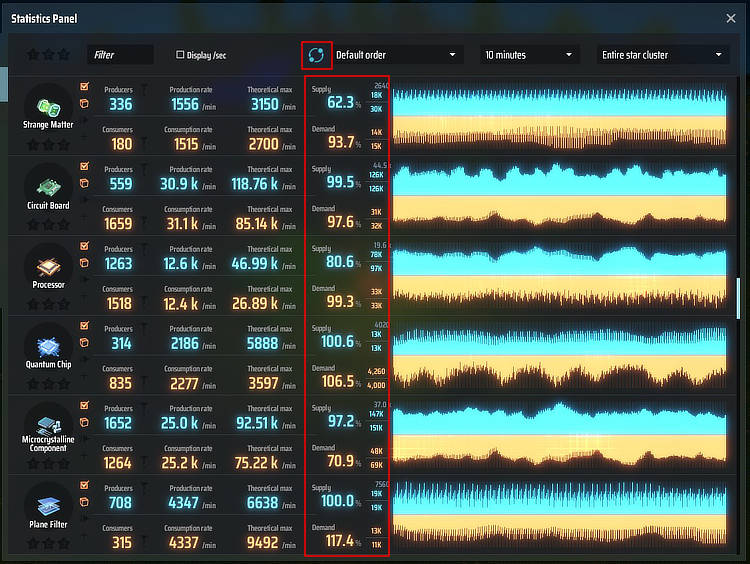Viewport: 750px width, 564px height.
Task: Click the funnel icon next to Quantum Chip Producers
Action: [x=144, y=328]
